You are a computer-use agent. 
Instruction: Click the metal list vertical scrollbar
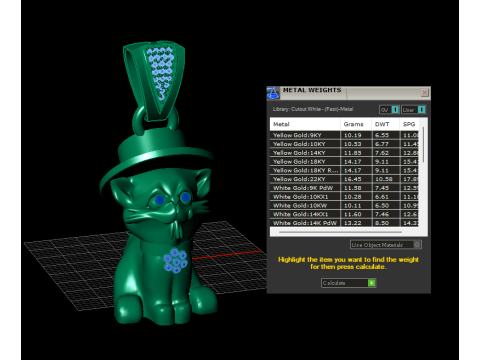(x=424, y=145)
